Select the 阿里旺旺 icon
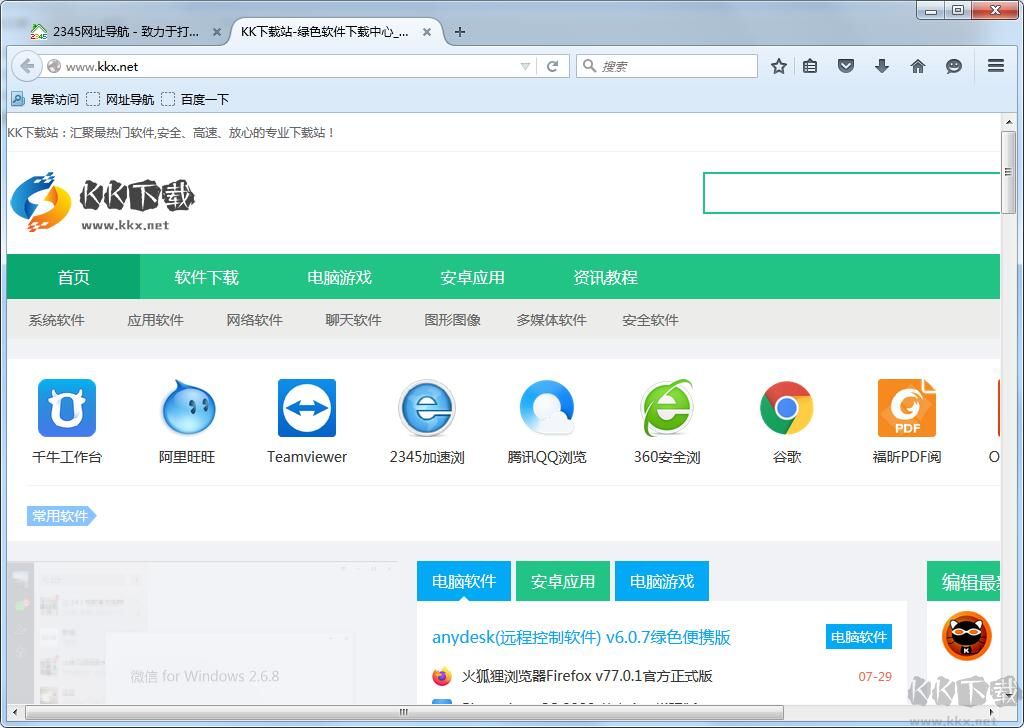The image size is (1024, 728). point(186,407)
